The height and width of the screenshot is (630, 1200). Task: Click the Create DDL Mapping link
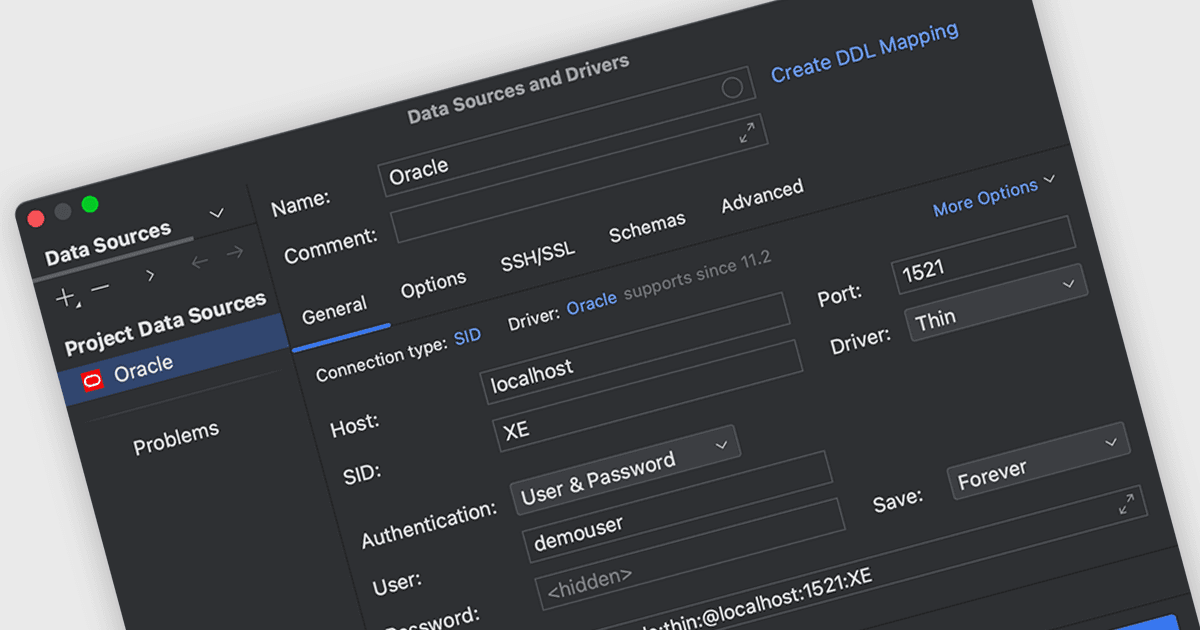(865, 52)
